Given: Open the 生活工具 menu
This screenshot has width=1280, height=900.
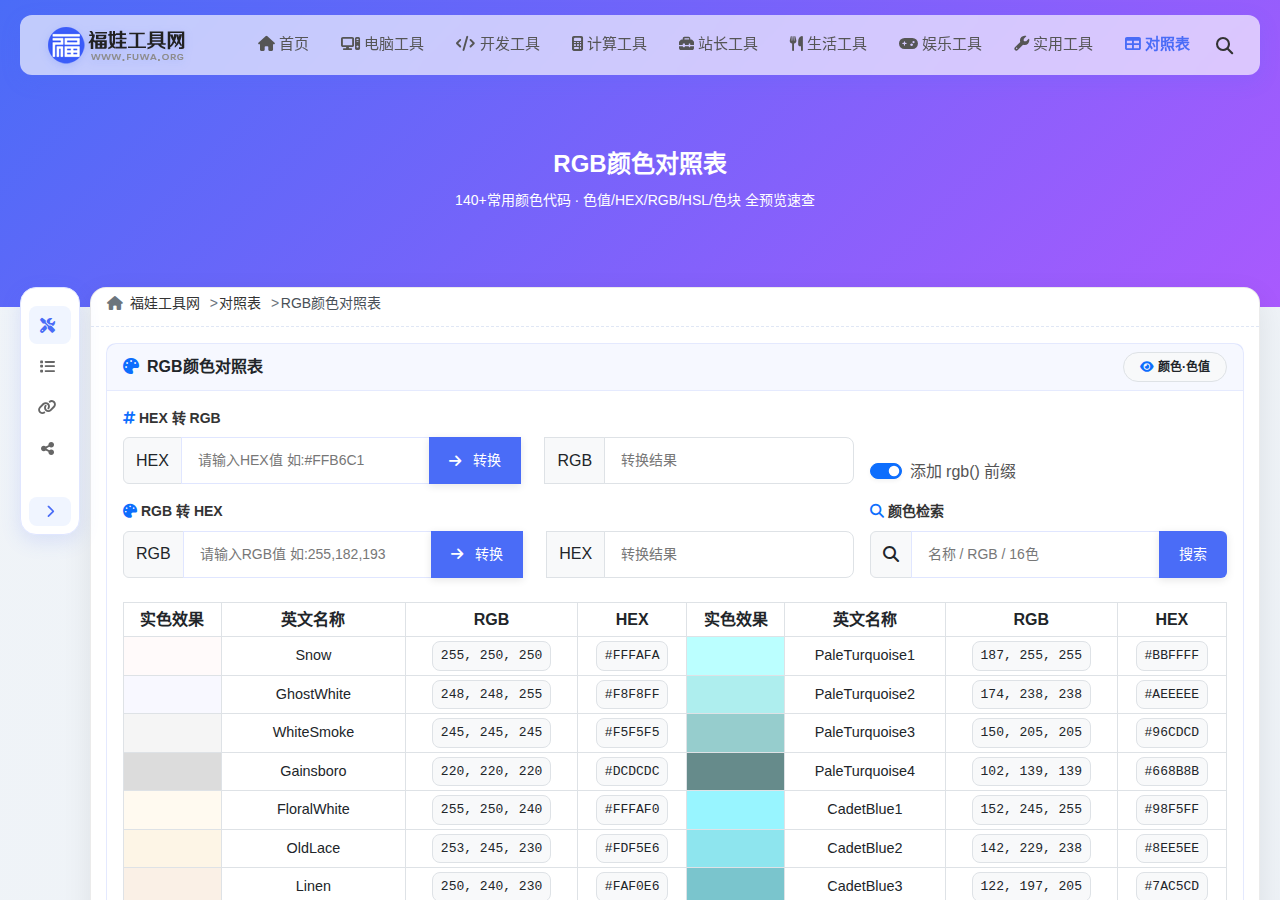Looking at the screenshot, I should (828, 44).
